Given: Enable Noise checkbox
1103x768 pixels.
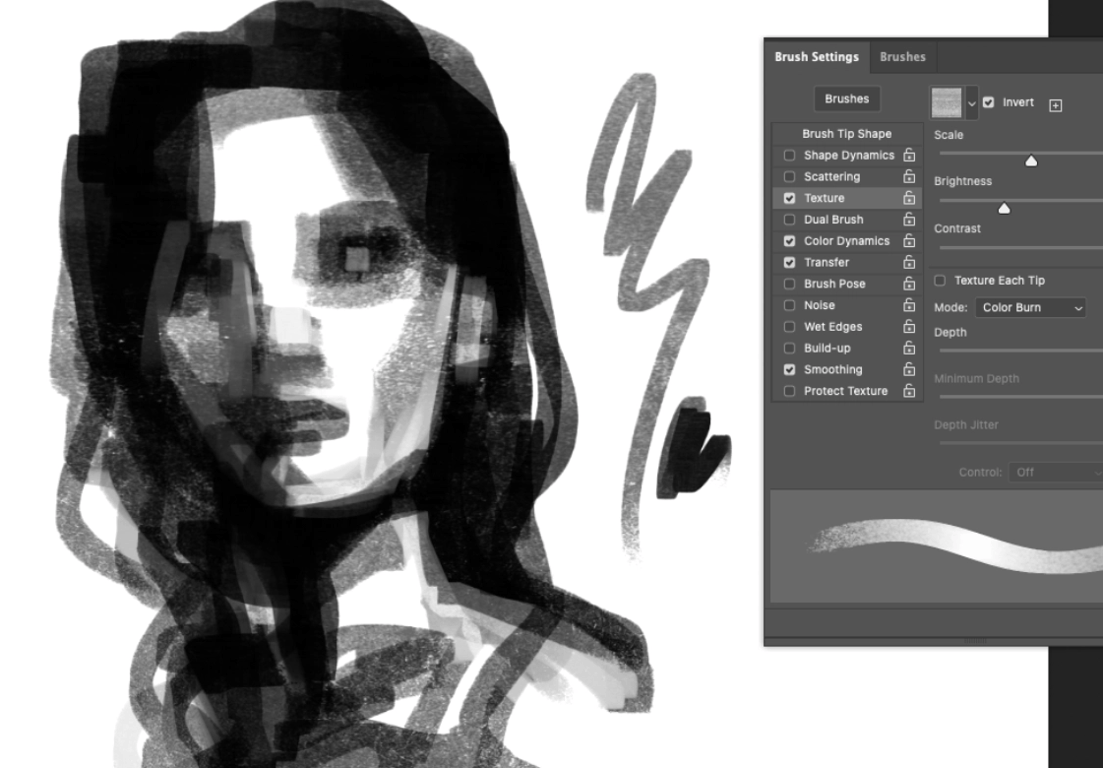Looking at the screenshot, I should click(x=789, y=305).
